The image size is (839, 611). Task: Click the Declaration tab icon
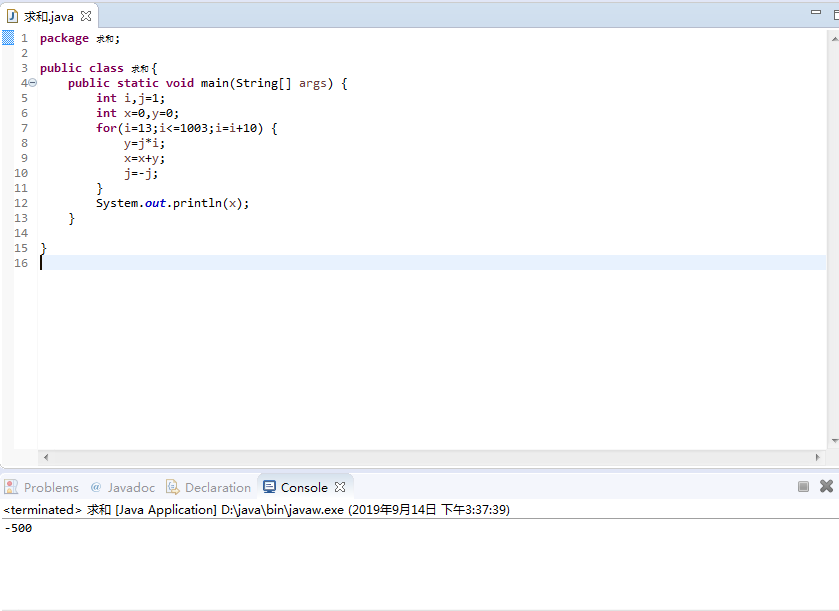pyautogui.click(x=172, y=487)
